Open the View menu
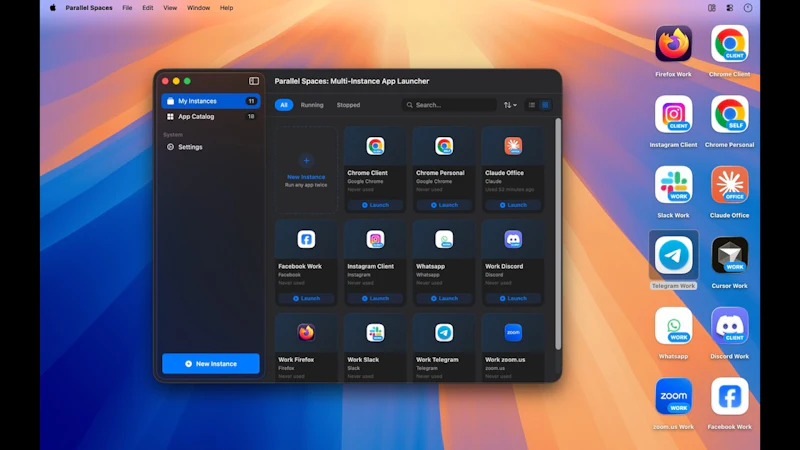 click(x=170, y=8)
